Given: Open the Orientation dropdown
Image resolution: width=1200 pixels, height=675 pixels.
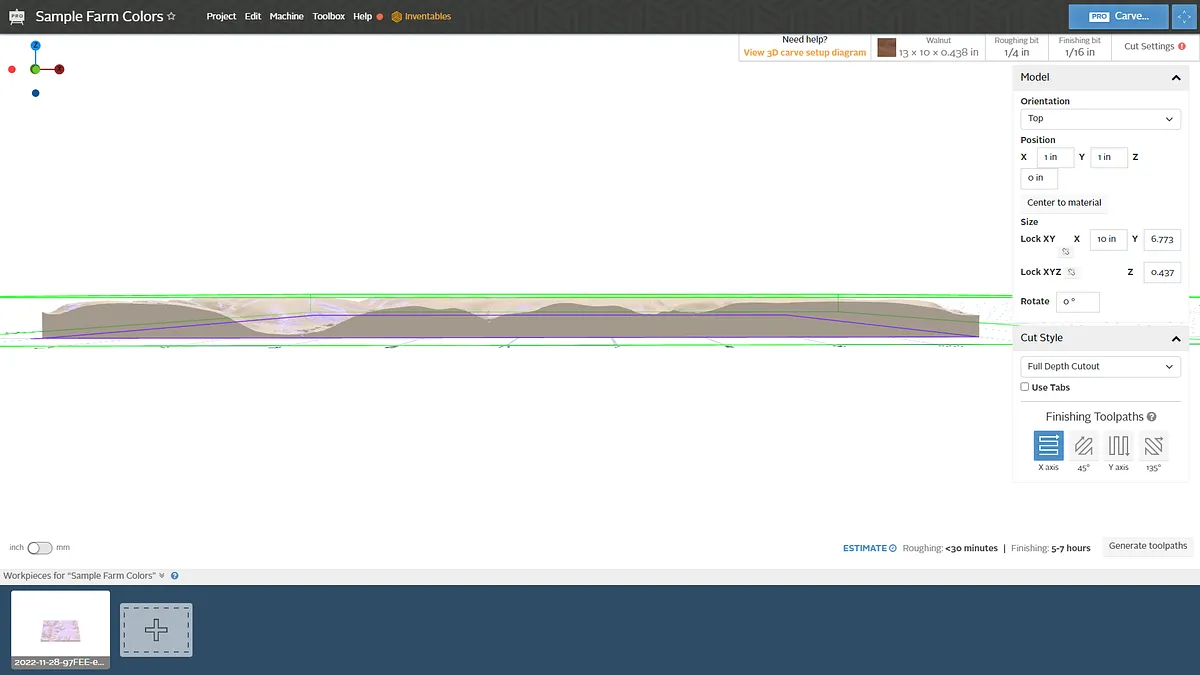Looking at the screenshot, I should click(1100, 119).
